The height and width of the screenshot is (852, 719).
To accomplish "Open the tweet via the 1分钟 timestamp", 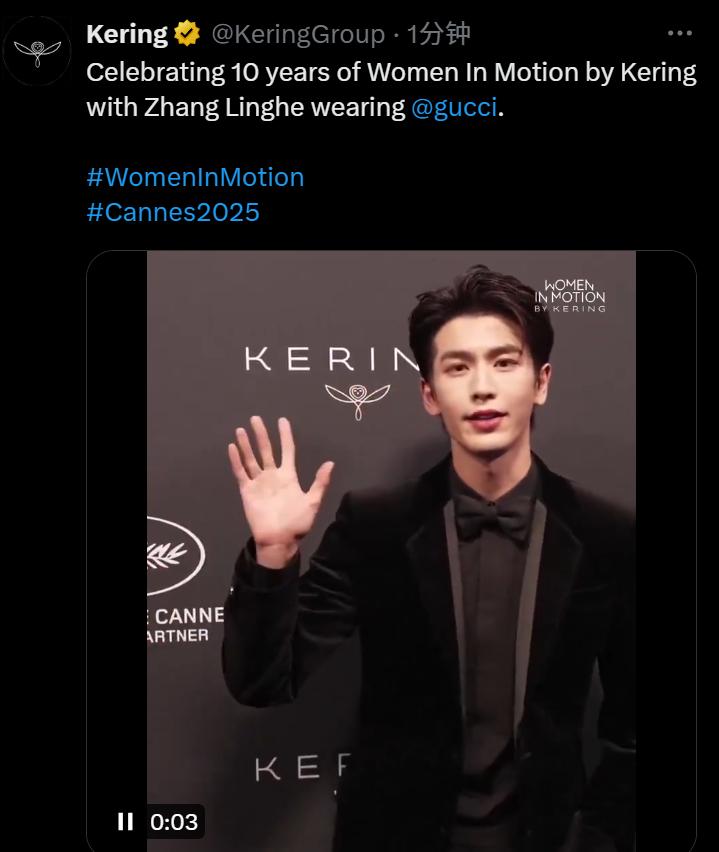I will coord(438,34).
